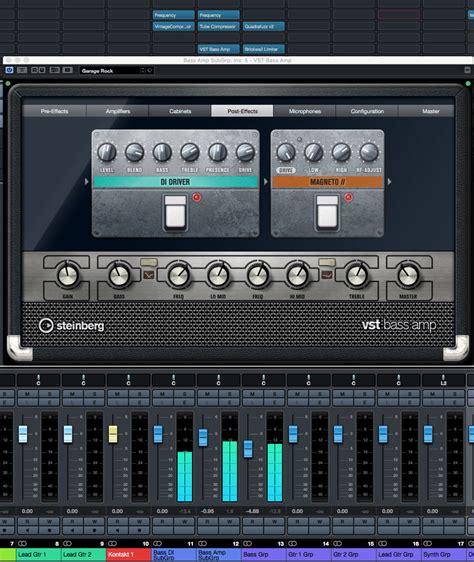Click the amplifier HI MID knob
This screenshot has width=474, height=562.
[297, 275]
